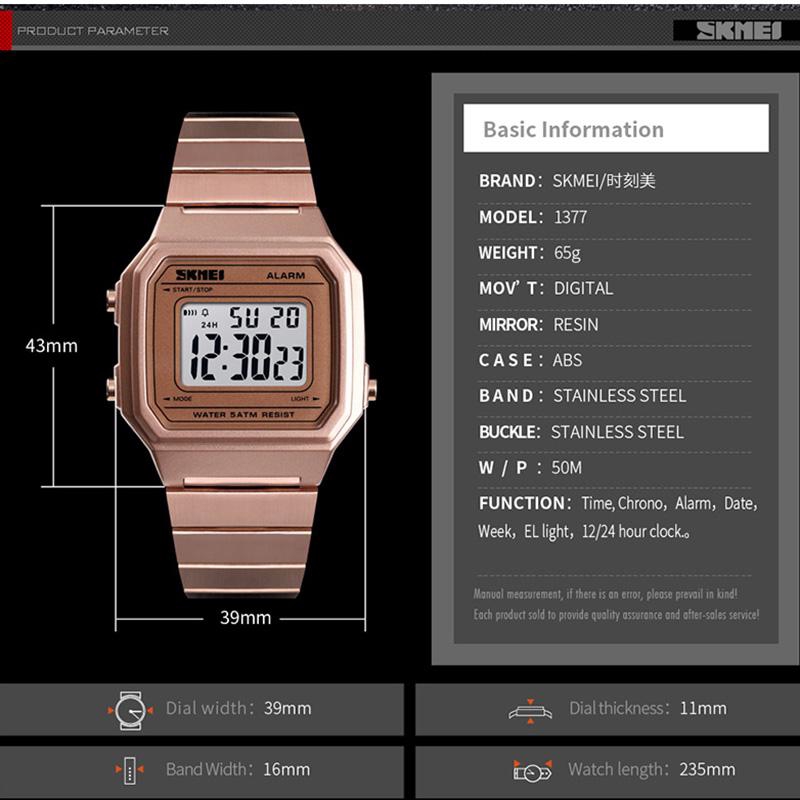Select the Band Width strap icon
The width and height of the screenshot is (800, 800).
[130, 770]
